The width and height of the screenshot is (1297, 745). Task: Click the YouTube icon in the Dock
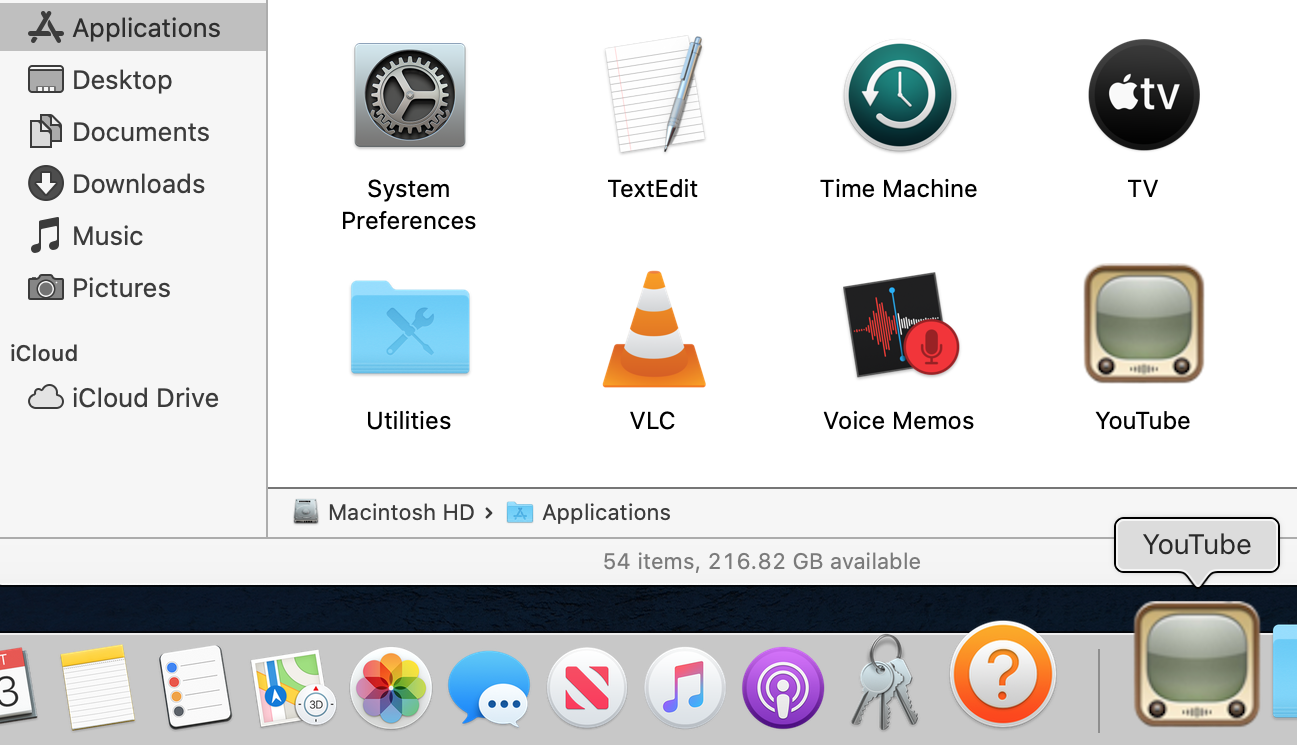click(1197, 664)
